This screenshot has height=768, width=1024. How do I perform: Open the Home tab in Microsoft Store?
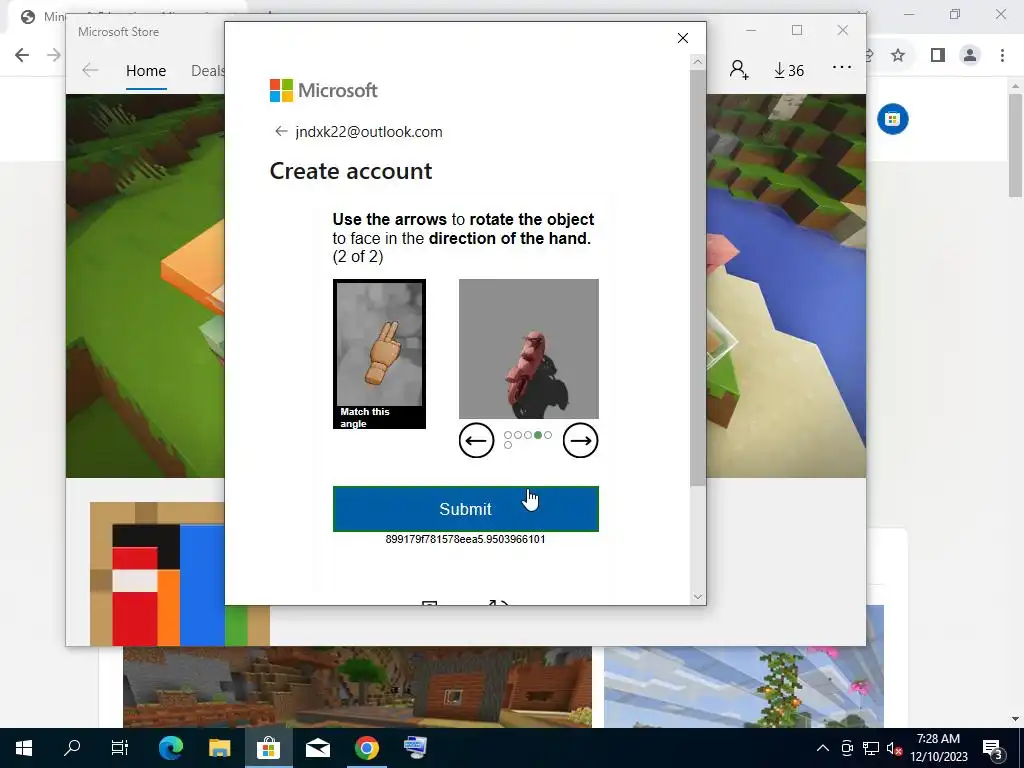146,71
